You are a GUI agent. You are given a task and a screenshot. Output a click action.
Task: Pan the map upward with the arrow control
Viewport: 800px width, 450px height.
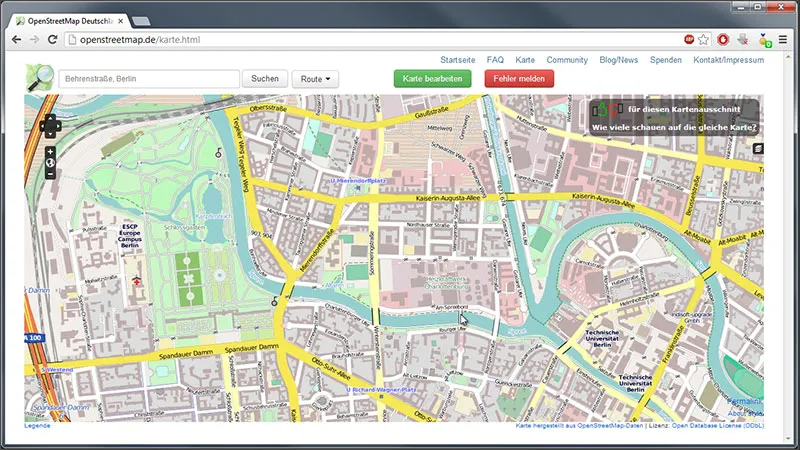pyautogui.click(x=51, y=118)
